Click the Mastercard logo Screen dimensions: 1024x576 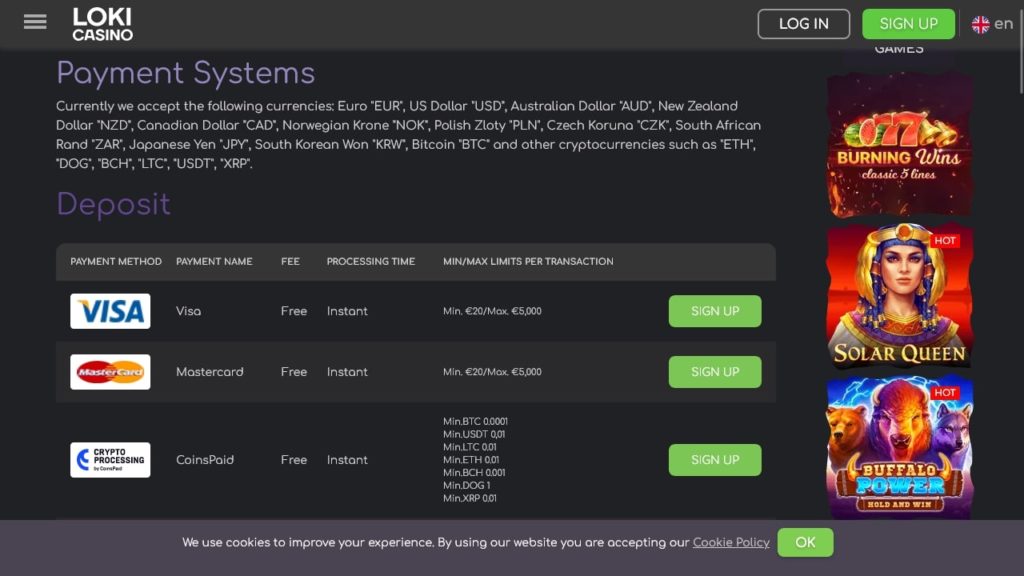110,372
